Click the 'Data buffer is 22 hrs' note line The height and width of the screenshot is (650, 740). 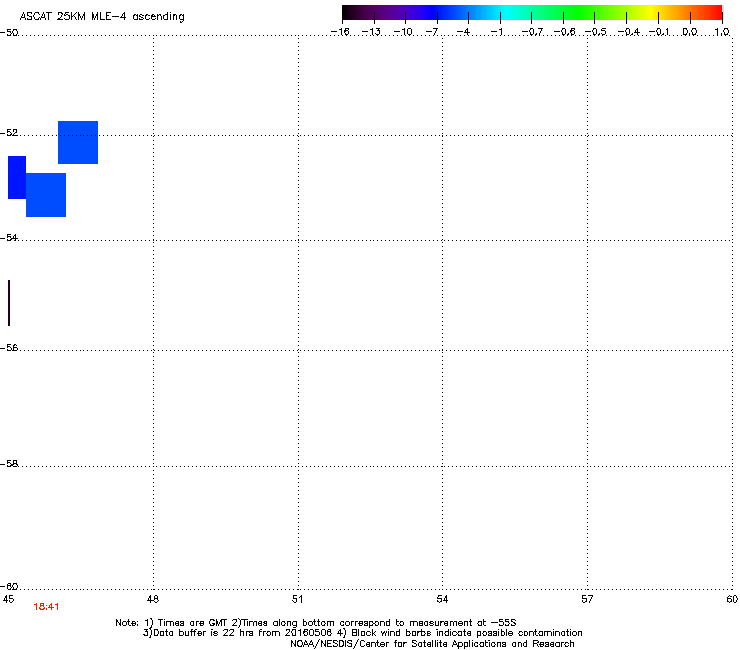point(362,633)
